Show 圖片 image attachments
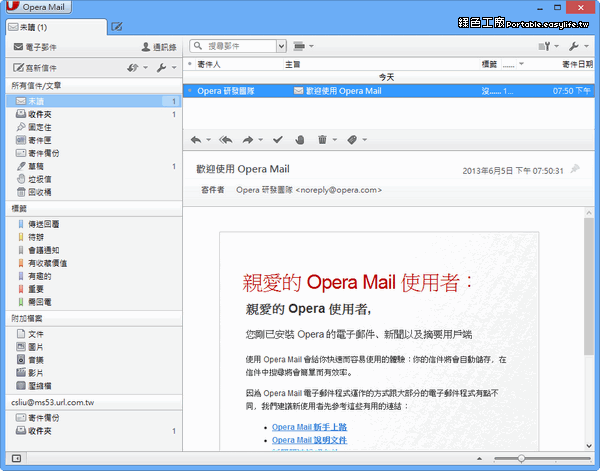The width and height of the screenshot is (600, 471). pos(93,347)
